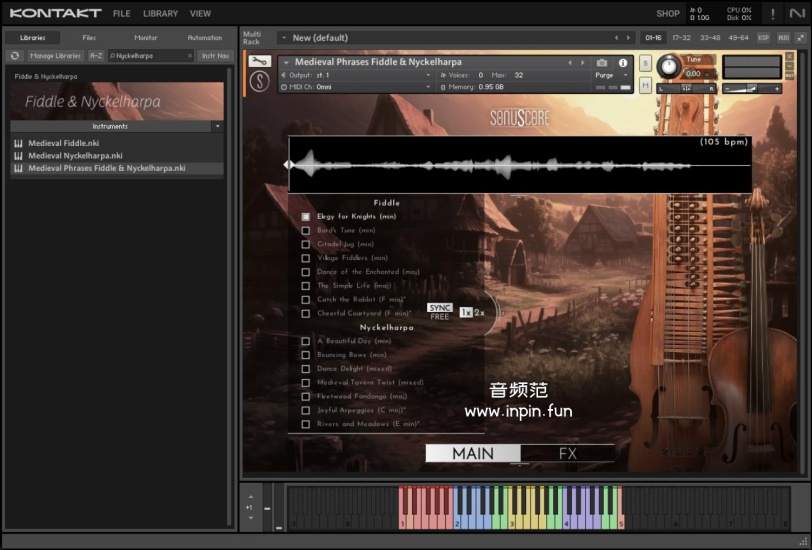Clear the Nyckelharpa search with X
812x550 pixels.
click(190, 55)
